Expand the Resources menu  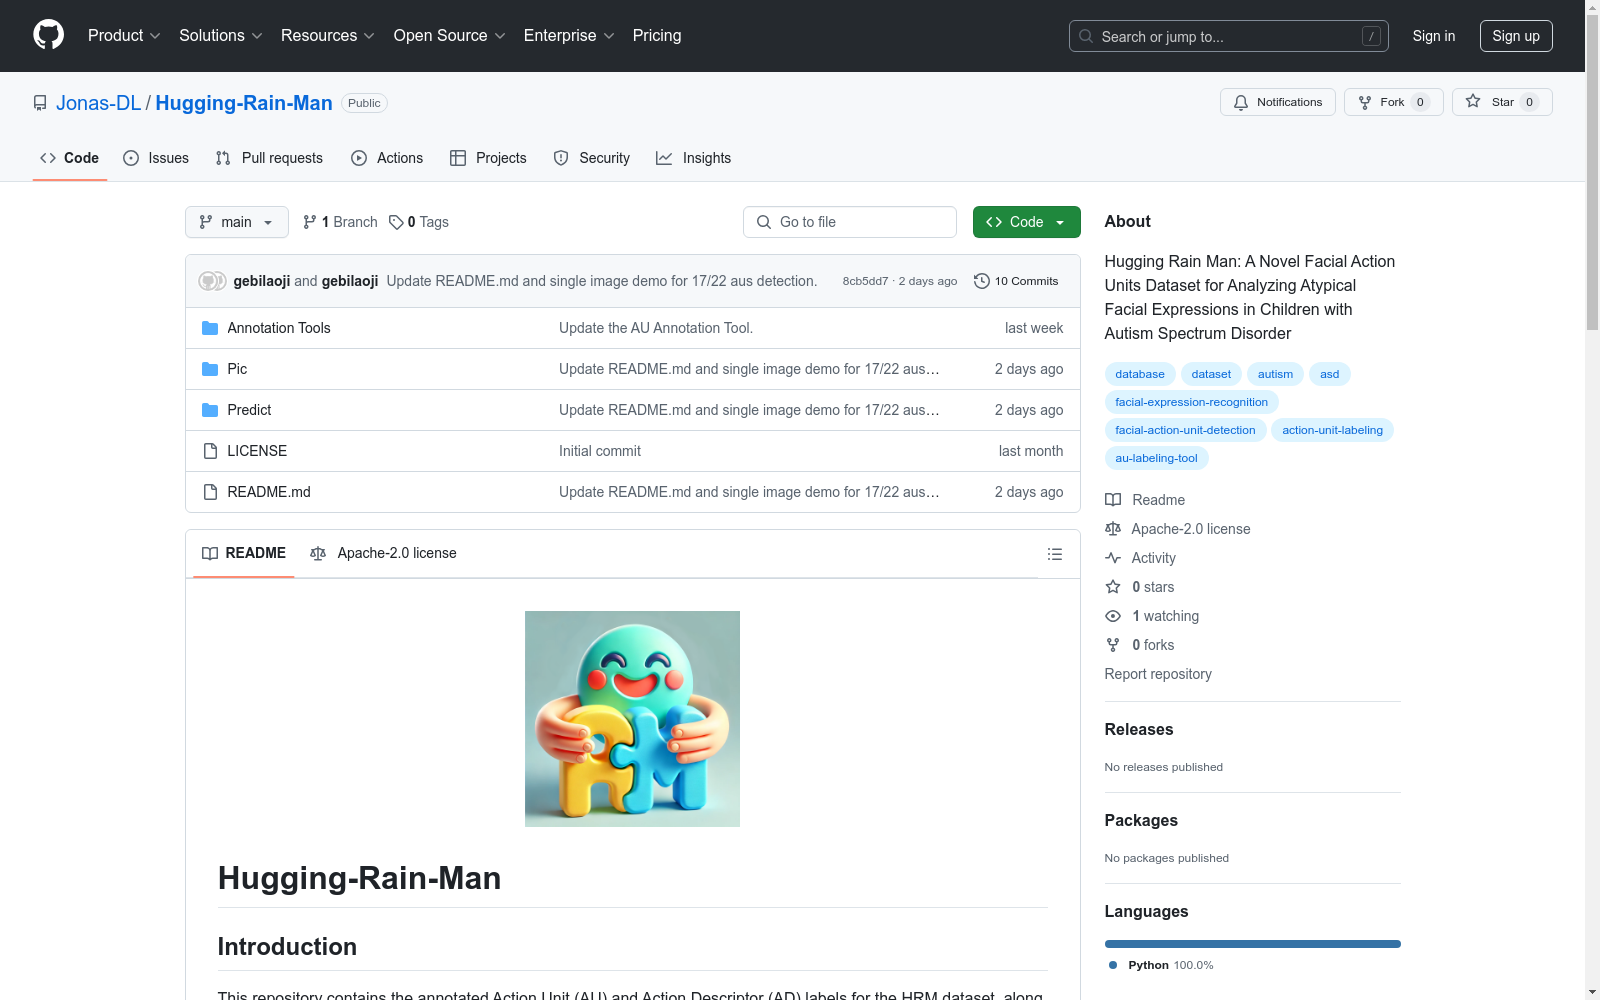click(328, 36)
